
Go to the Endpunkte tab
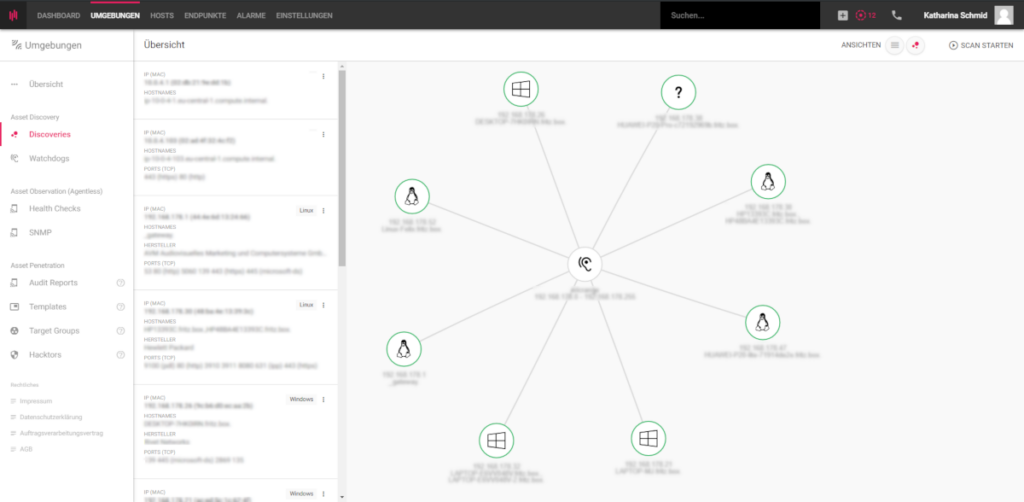click(205, 15)
